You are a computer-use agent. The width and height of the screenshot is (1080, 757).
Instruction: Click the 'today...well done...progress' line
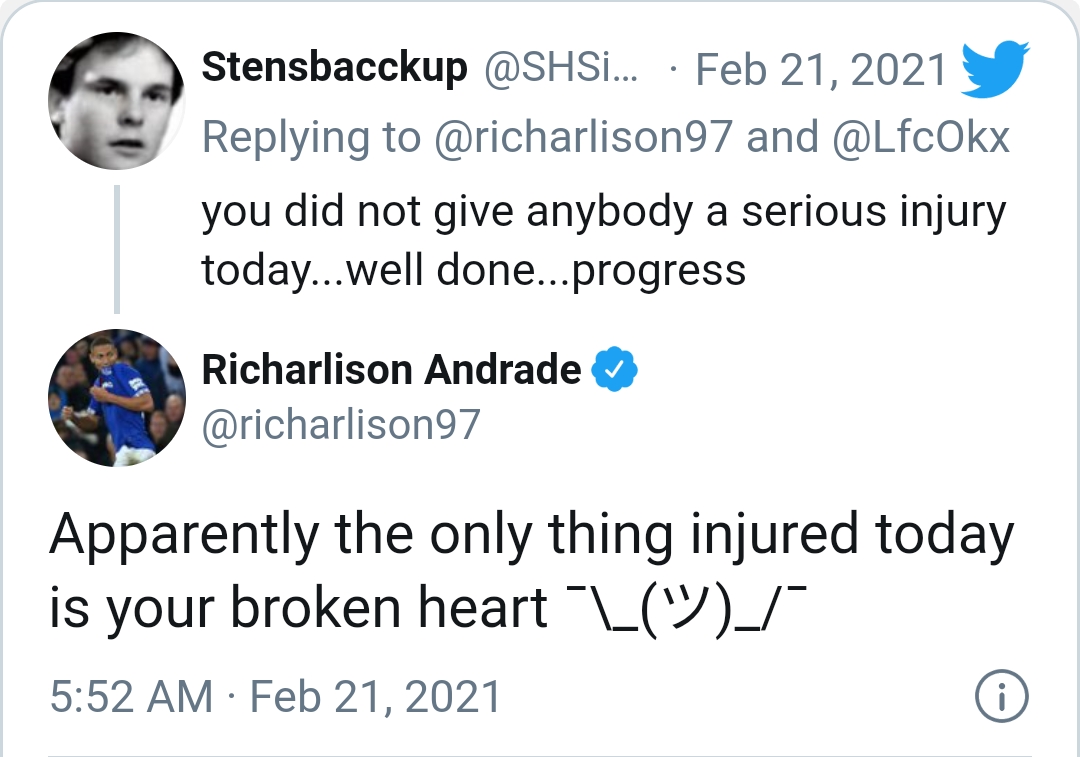click(x=474, y=269)
